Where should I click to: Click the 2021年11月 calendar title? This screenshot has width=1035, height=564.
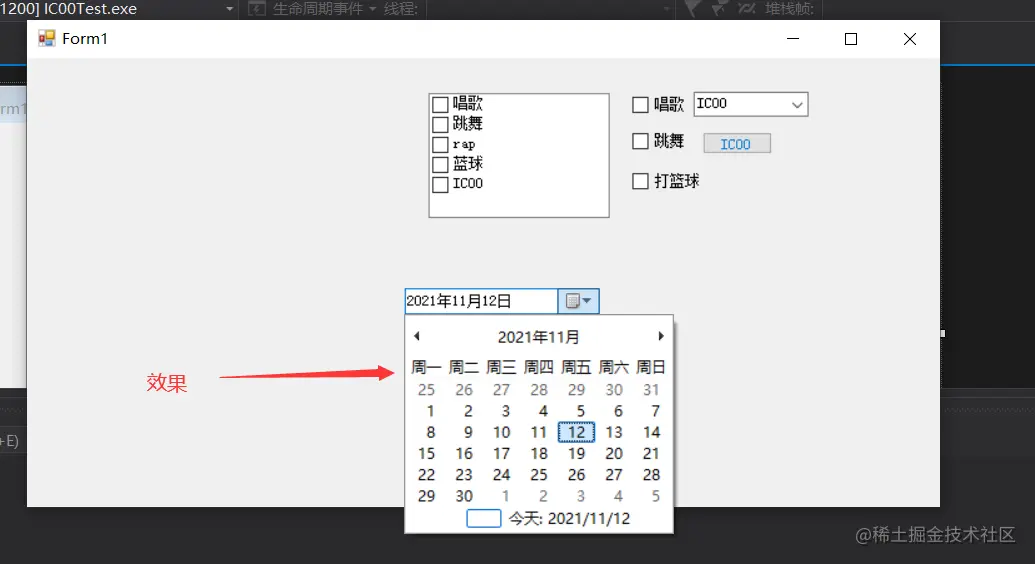pos(539,337)
